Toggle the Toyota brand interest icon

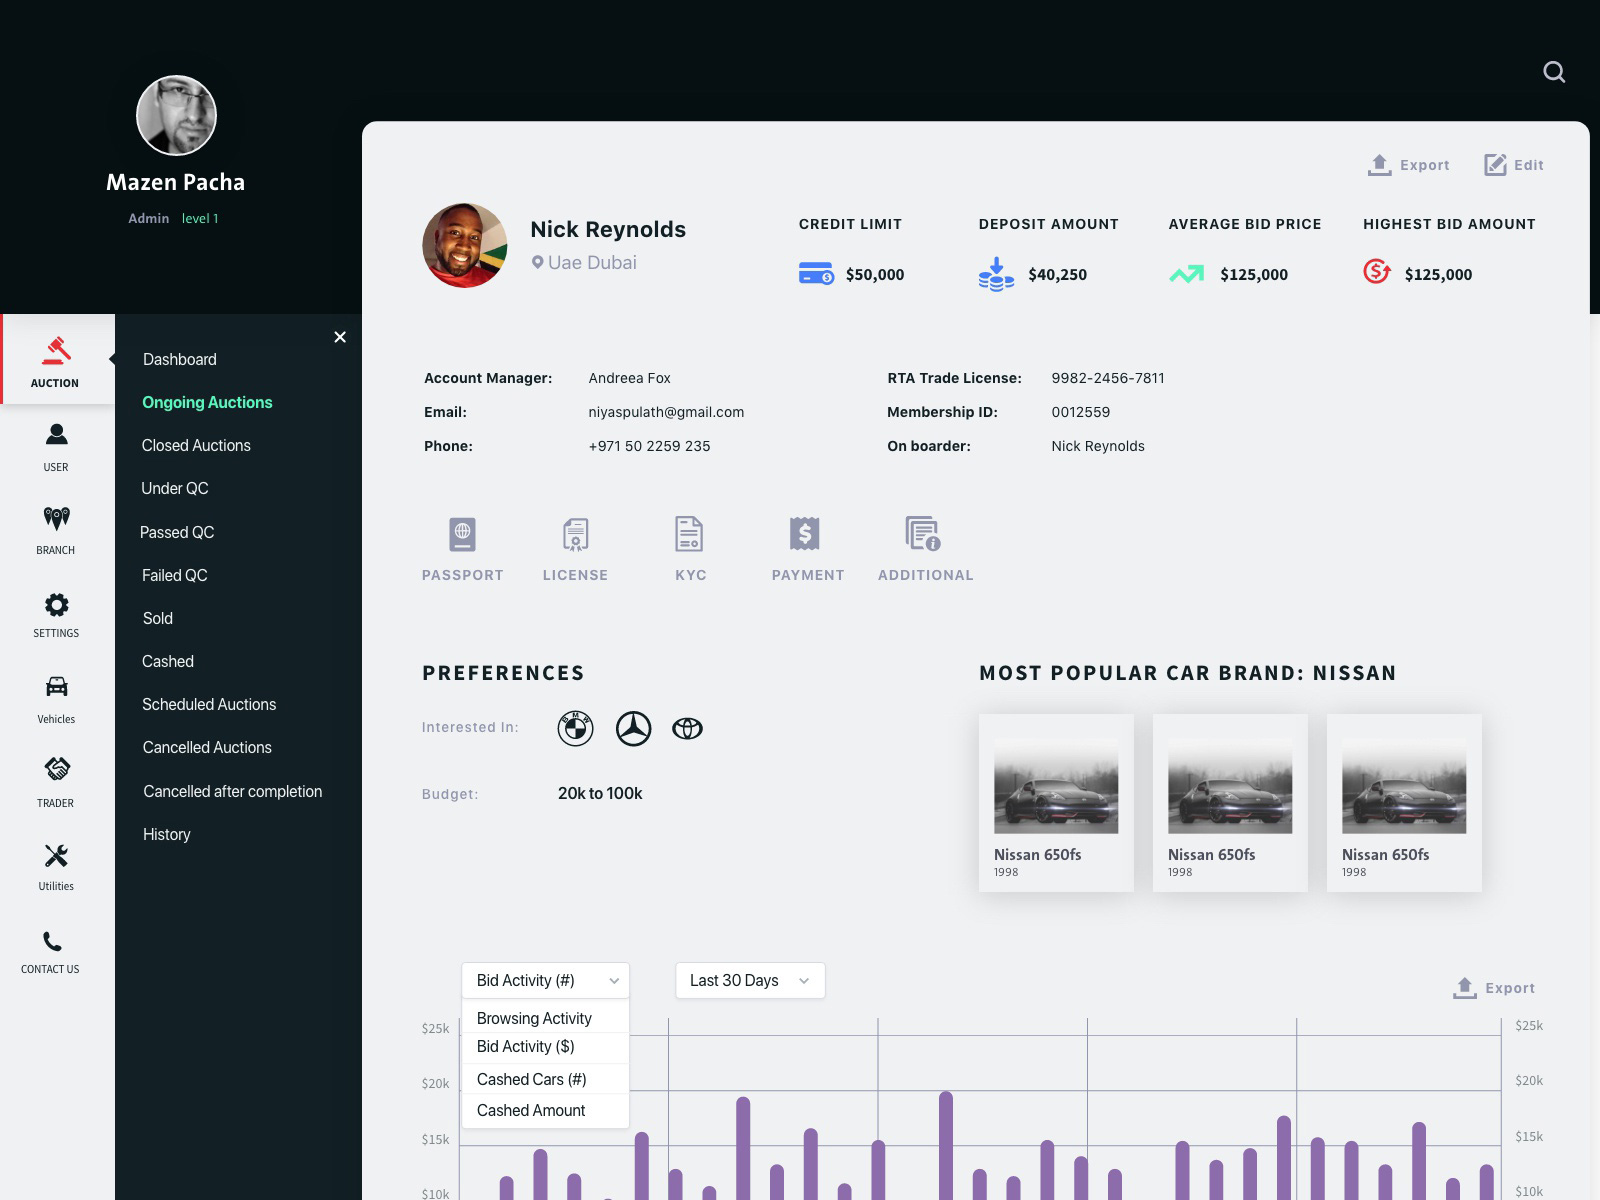pos(688,728)
